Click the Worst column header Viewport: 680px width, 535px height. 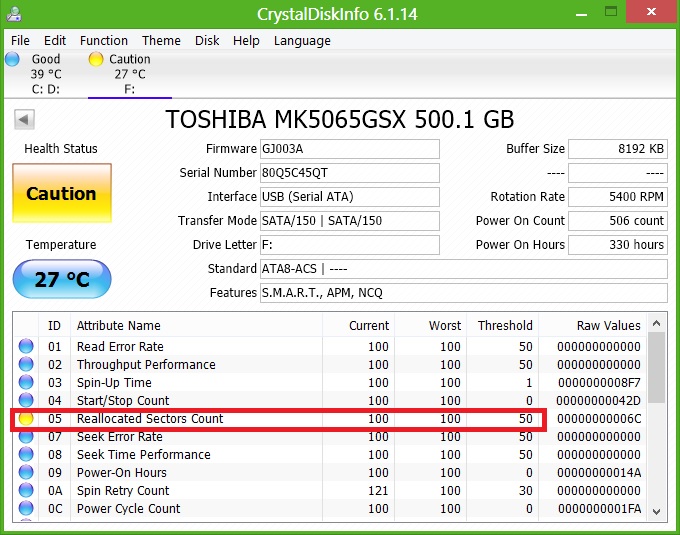(x=430, y=325)
